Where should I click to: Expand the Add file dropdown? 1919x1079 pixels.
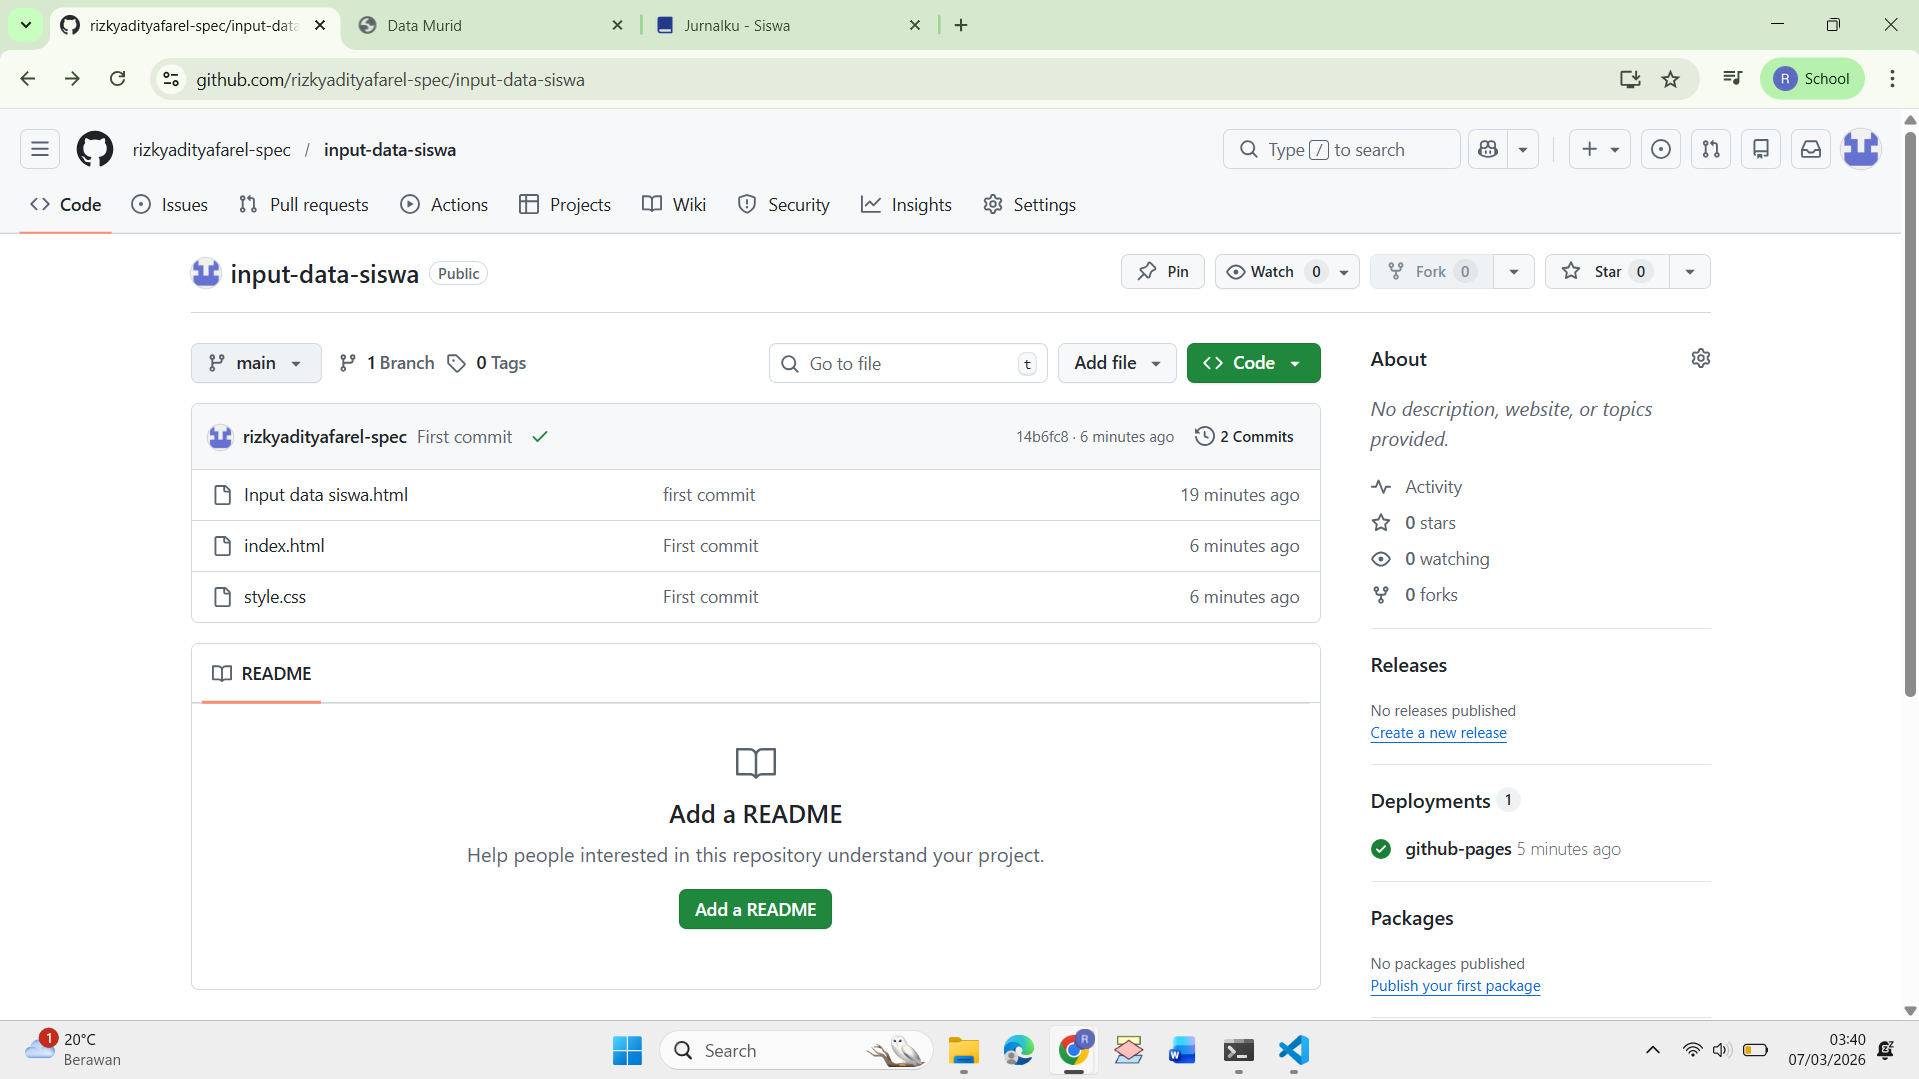point(1116,362)
